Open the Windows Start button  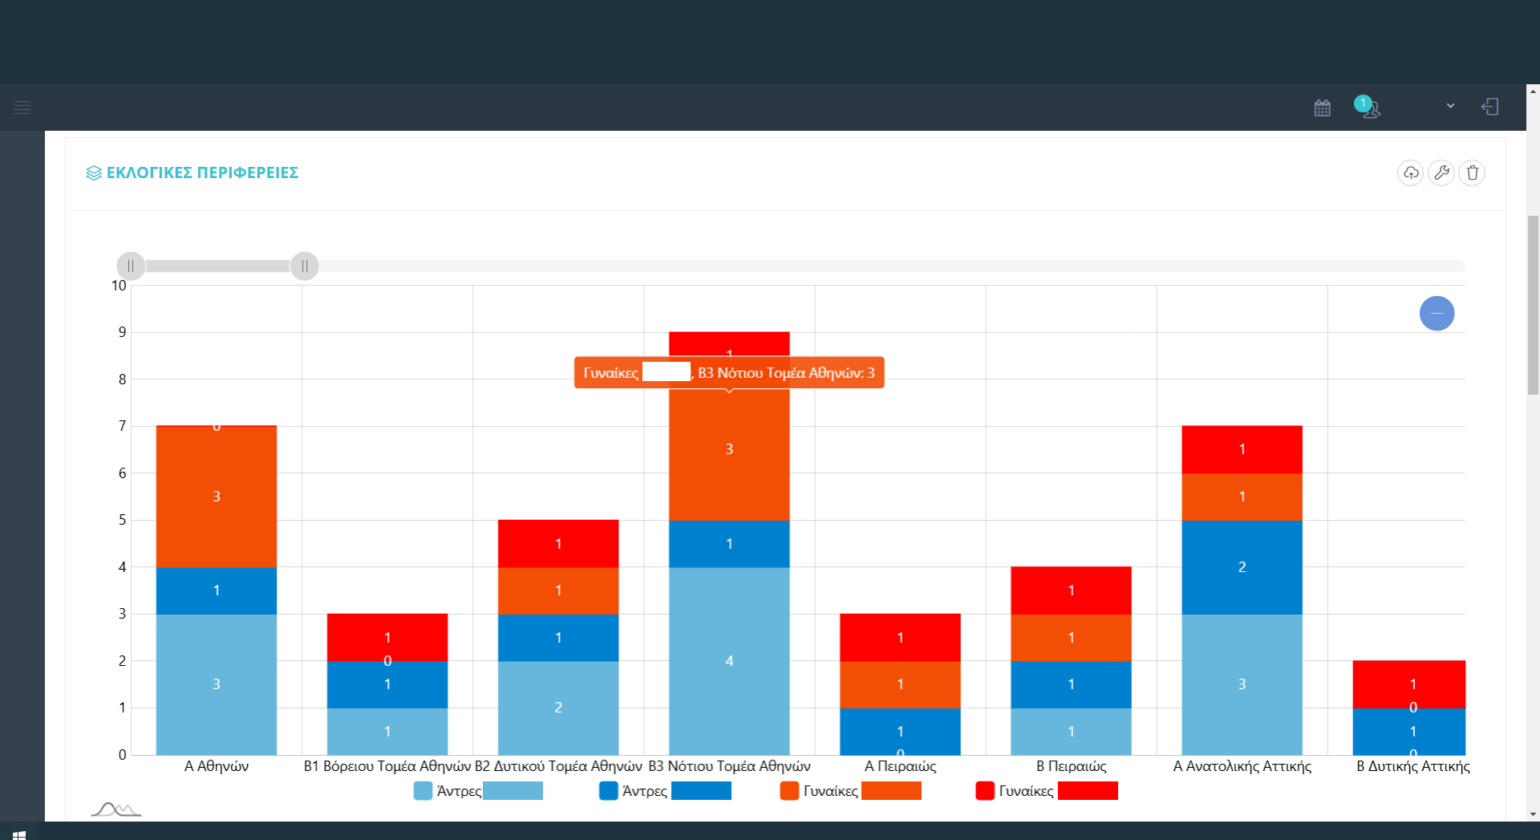tap(18, 833)
